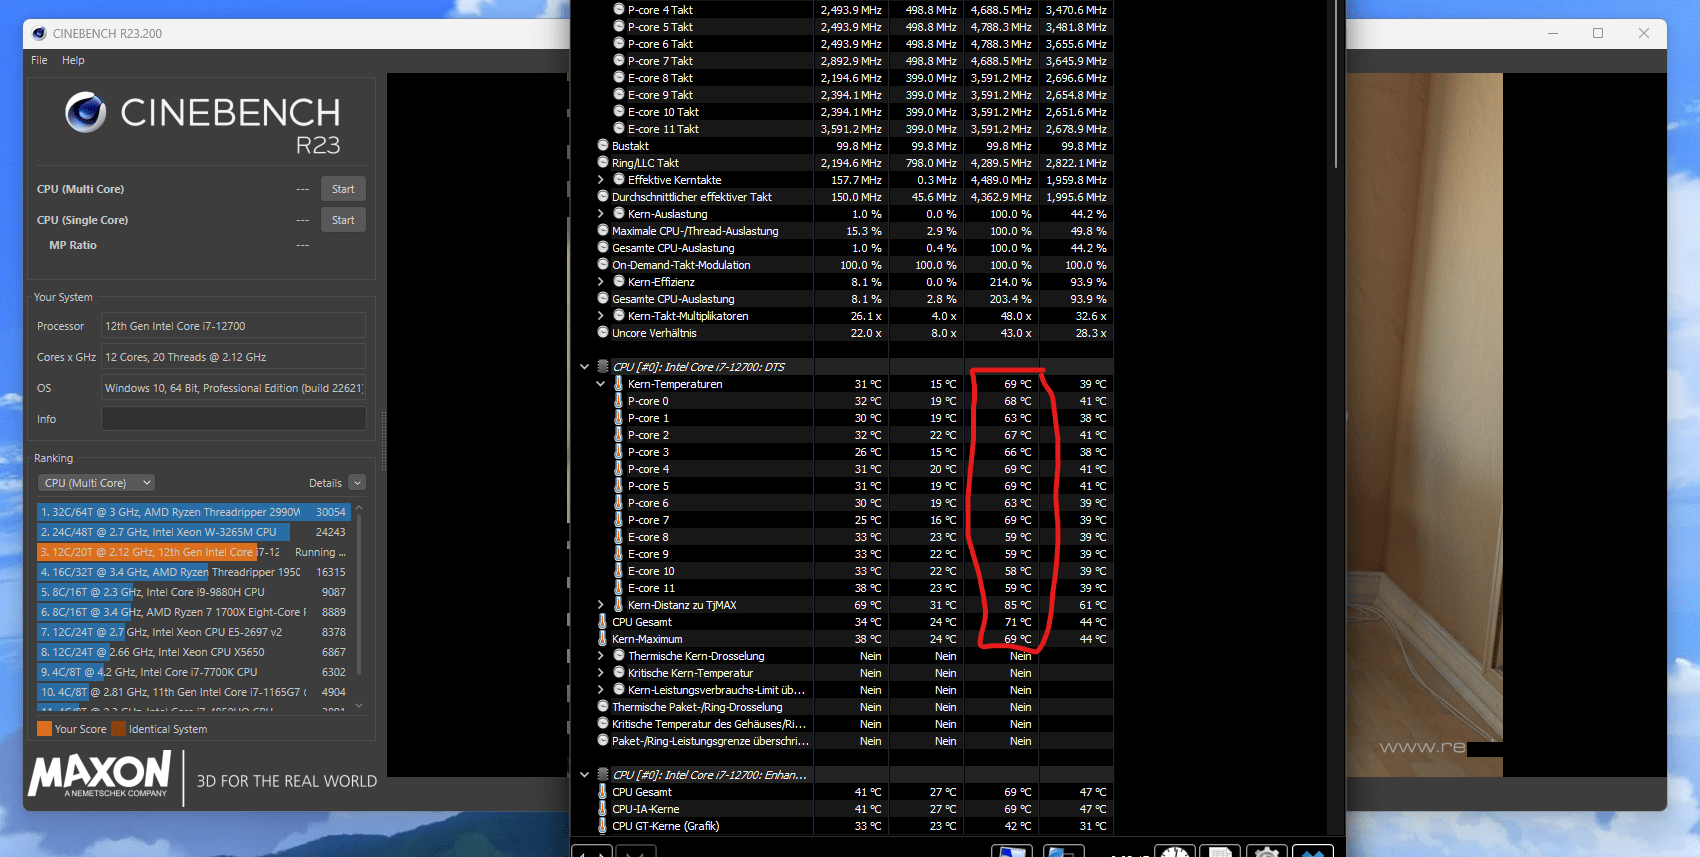This screenshot has height=857, width=1700.
Task: Click the Maxon company logo
Action: click(x=100, y=775)
